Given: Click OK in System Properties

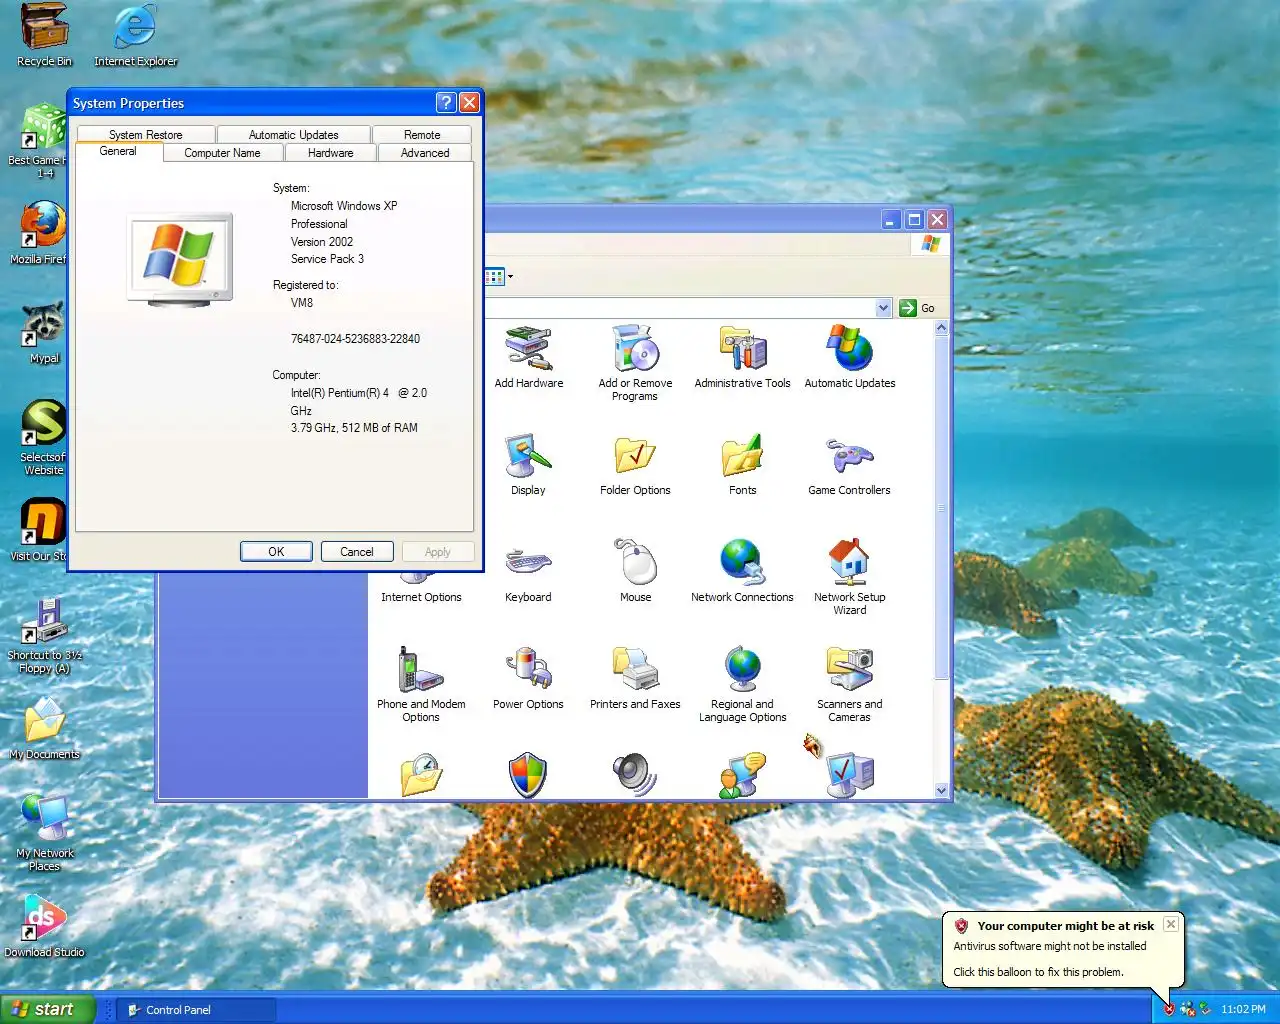Looking at the screenshot, I should point(276,551).
